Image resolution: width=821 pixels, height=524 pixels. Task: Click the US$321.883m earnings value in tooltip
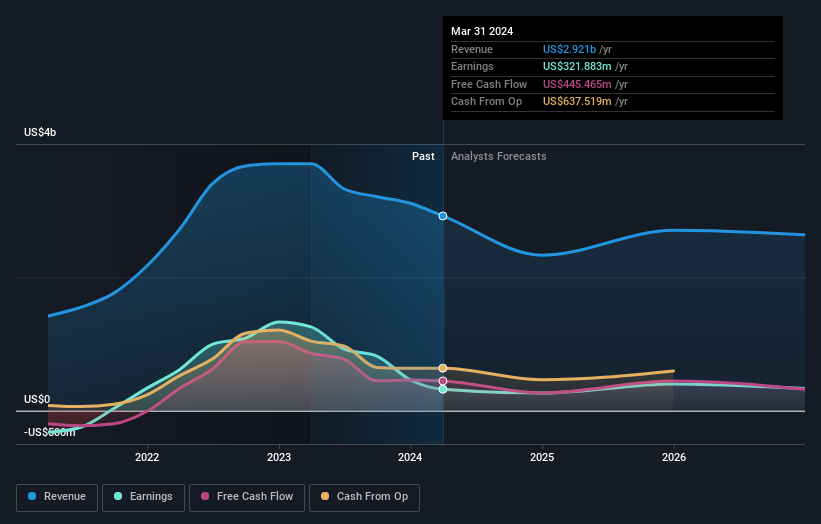(x=577, y=66)
